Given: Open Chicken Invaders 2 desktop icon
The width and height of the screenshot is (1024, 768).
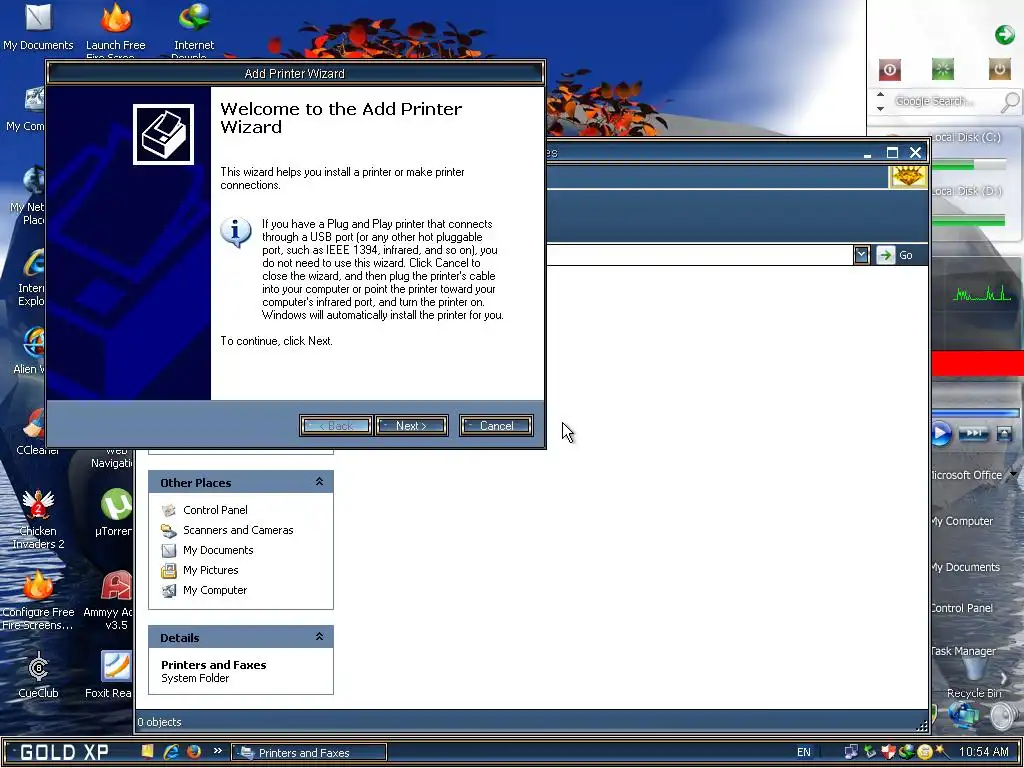Looking at the screenshot, I should point(38,519).
